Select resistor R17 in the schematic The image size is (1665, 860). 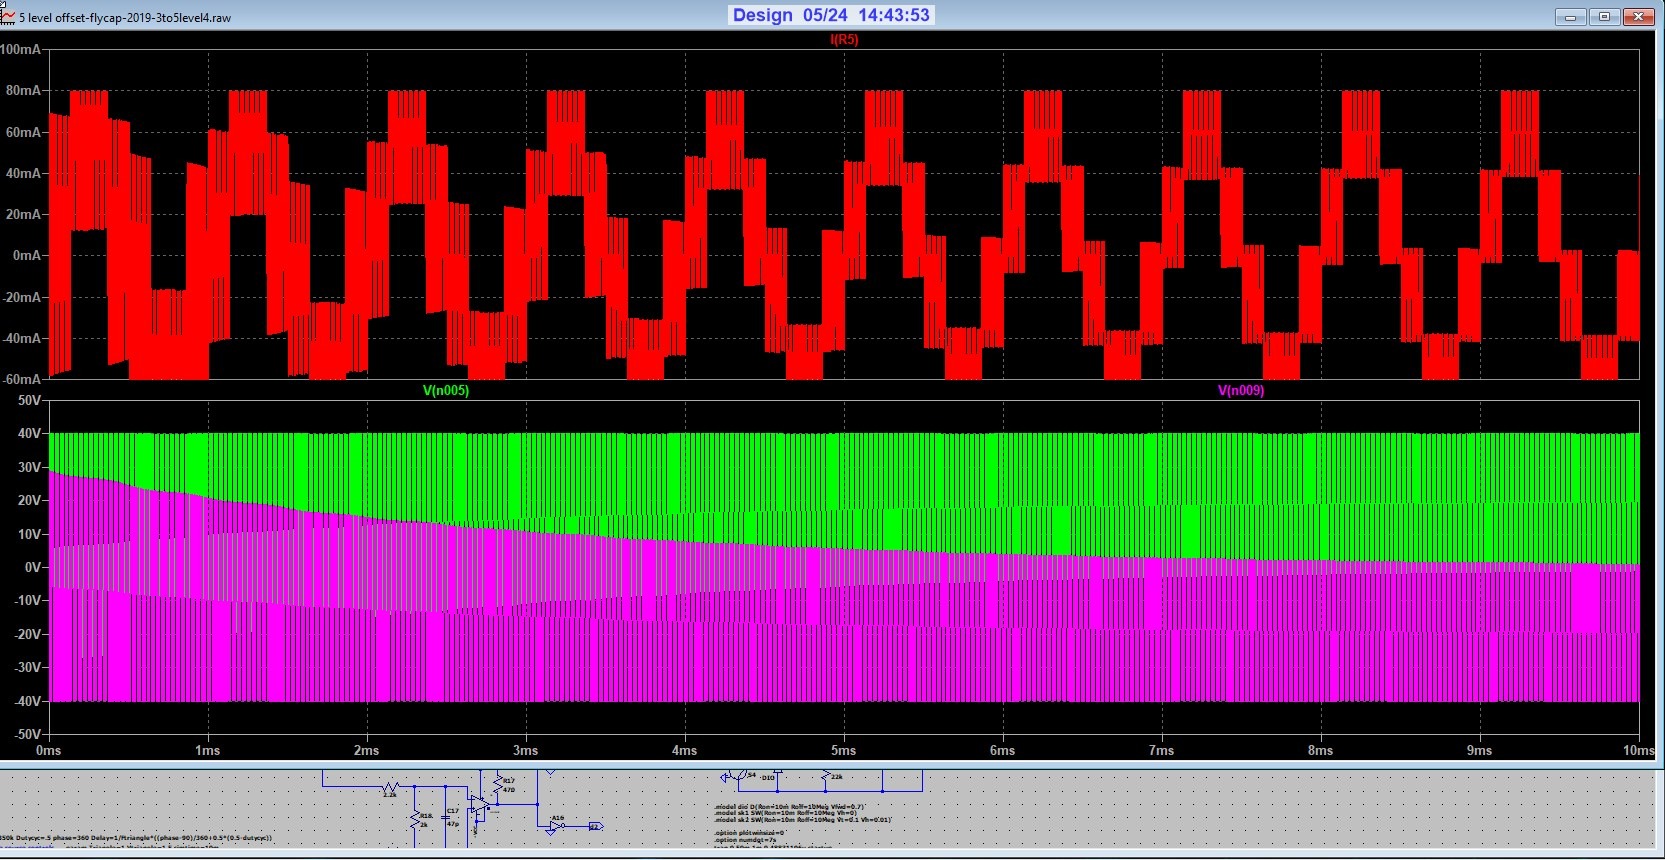(x=497, y=784)
